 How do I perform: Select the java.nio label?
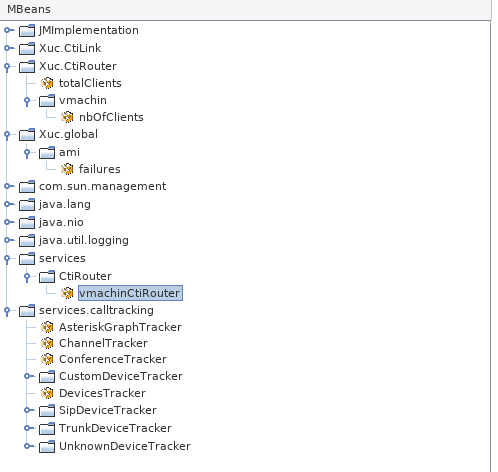point(61,222)
